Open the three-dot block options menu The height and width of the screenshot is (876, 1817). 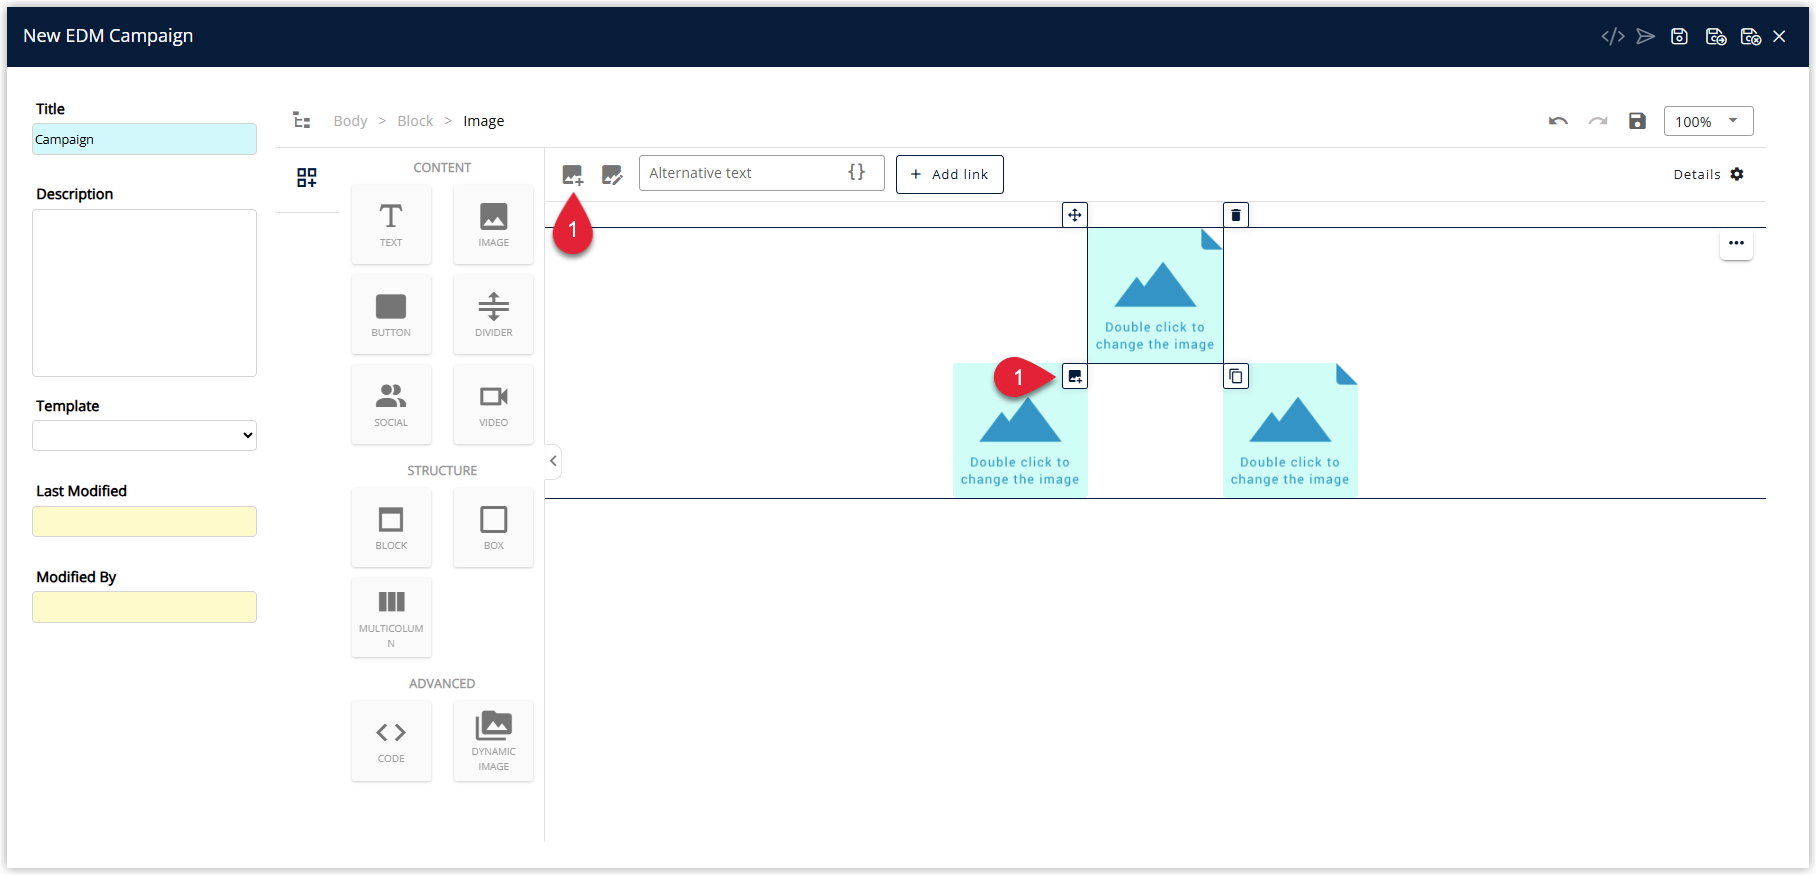(1736, 243)
